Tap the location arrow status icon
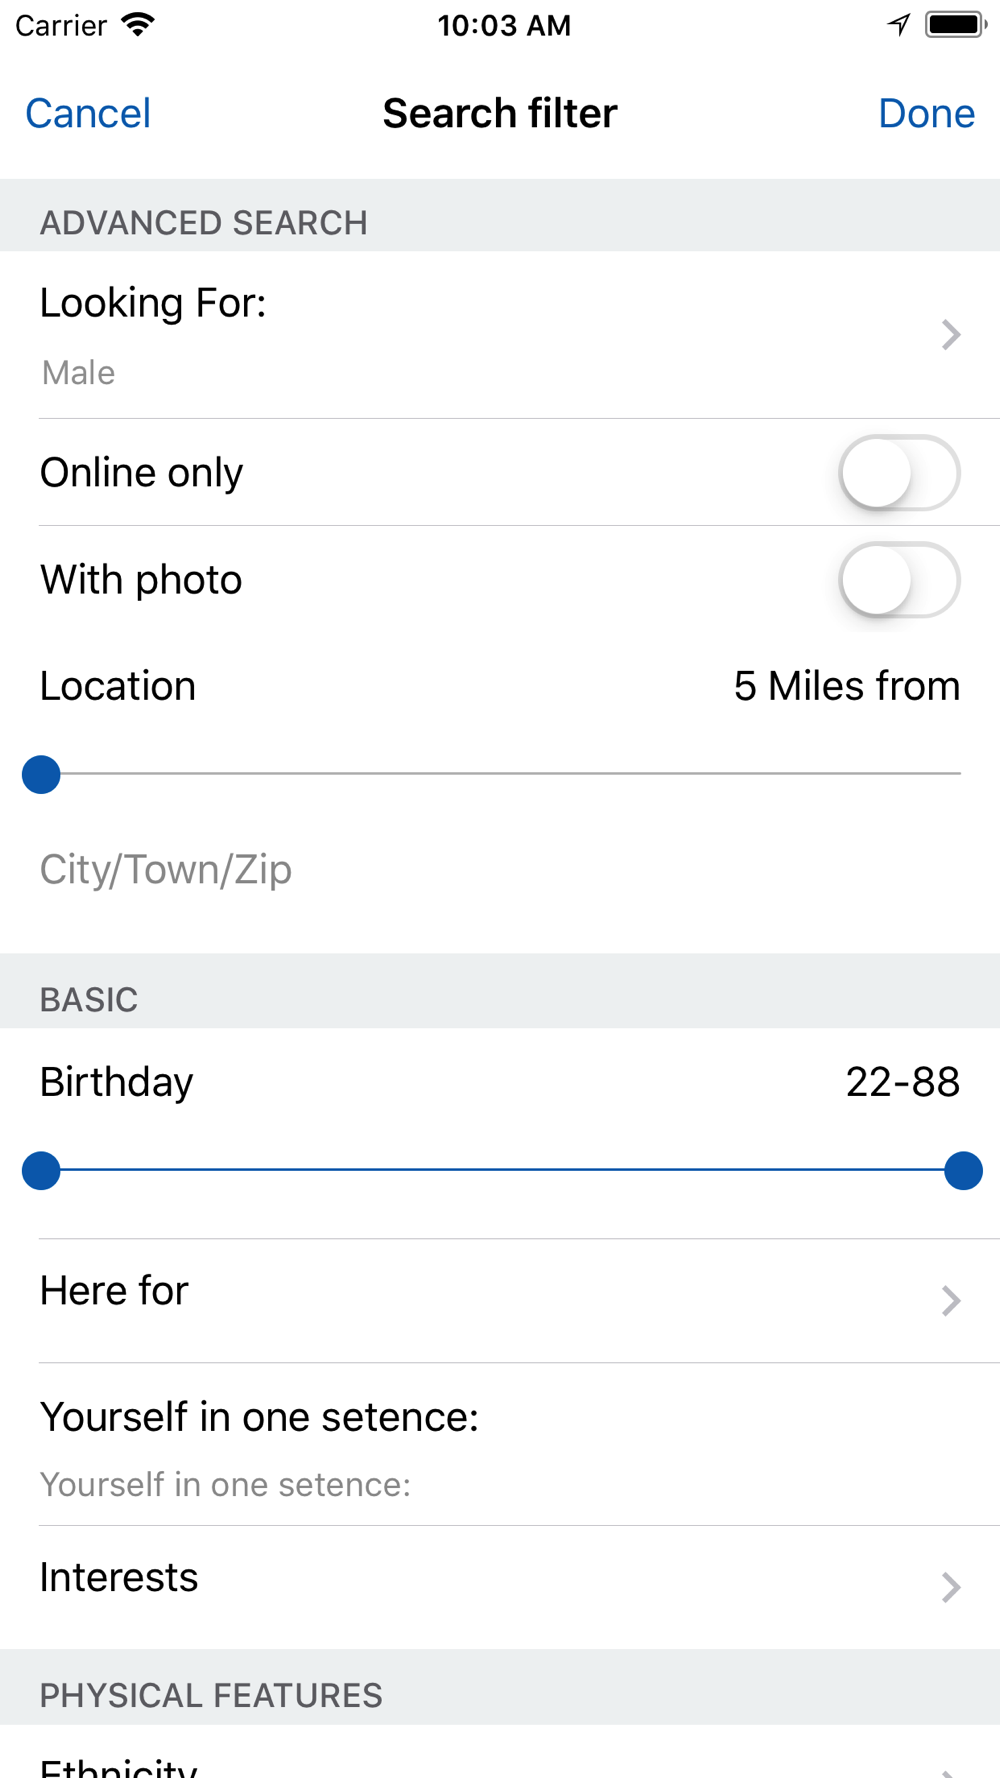The image size is (1000, 1778). [x=899, y=24]
